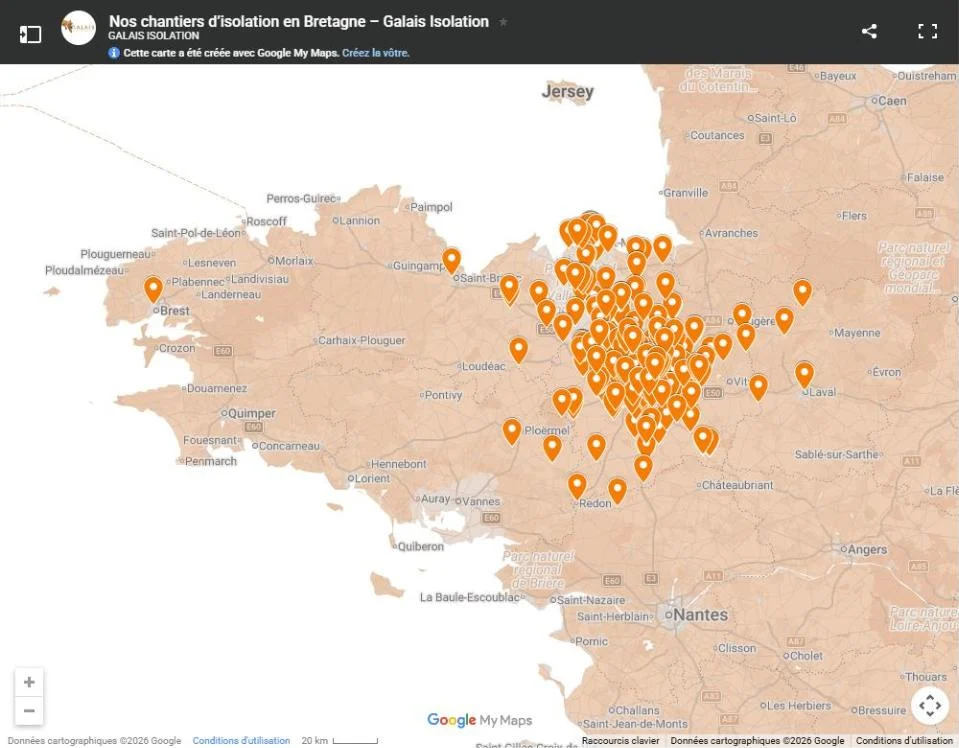Click the Mayenne town label
Image resolution: width=959 pixels, height=748 pixels.
click(x=857, y=333)
